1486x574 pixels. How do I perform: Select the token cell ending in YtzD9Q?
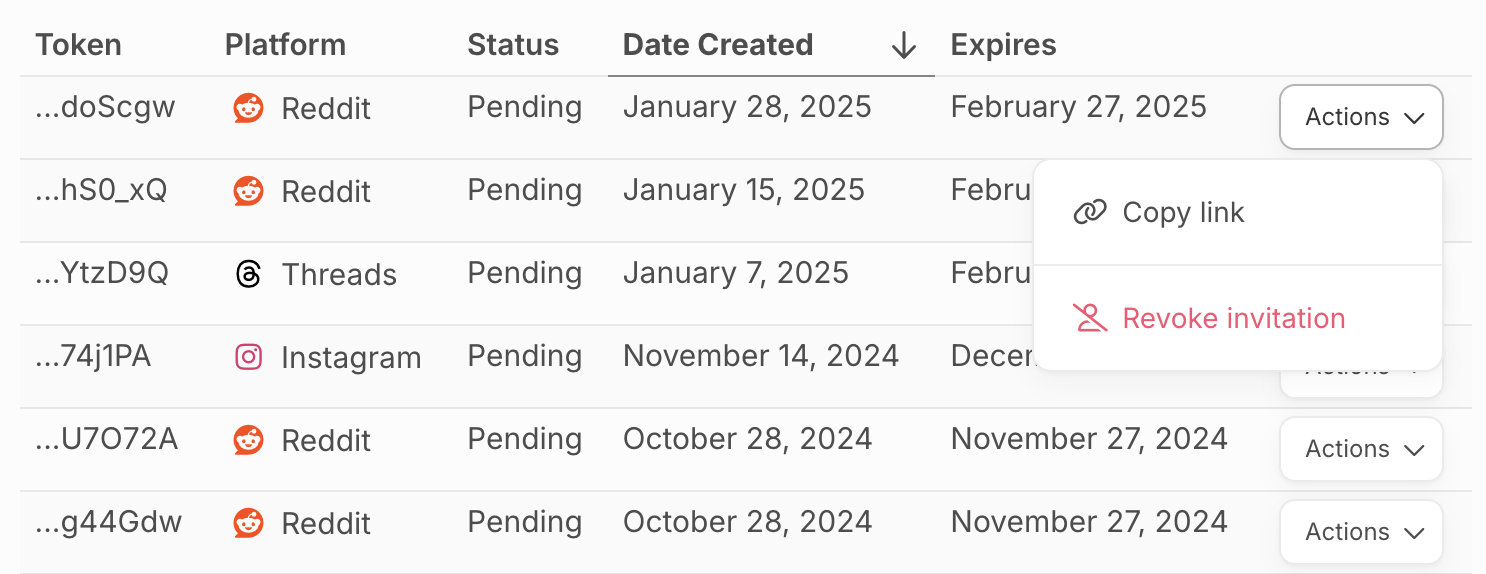[x=102, y=274]
